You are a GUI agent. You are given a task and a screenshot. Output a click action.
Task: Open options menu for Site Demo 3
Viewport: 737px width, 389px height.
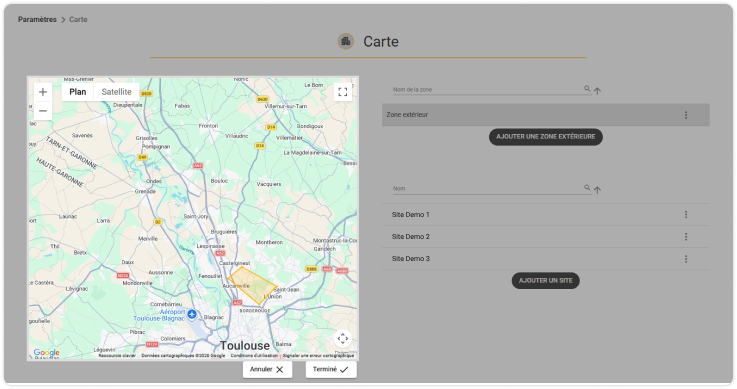tap(686, 259)
